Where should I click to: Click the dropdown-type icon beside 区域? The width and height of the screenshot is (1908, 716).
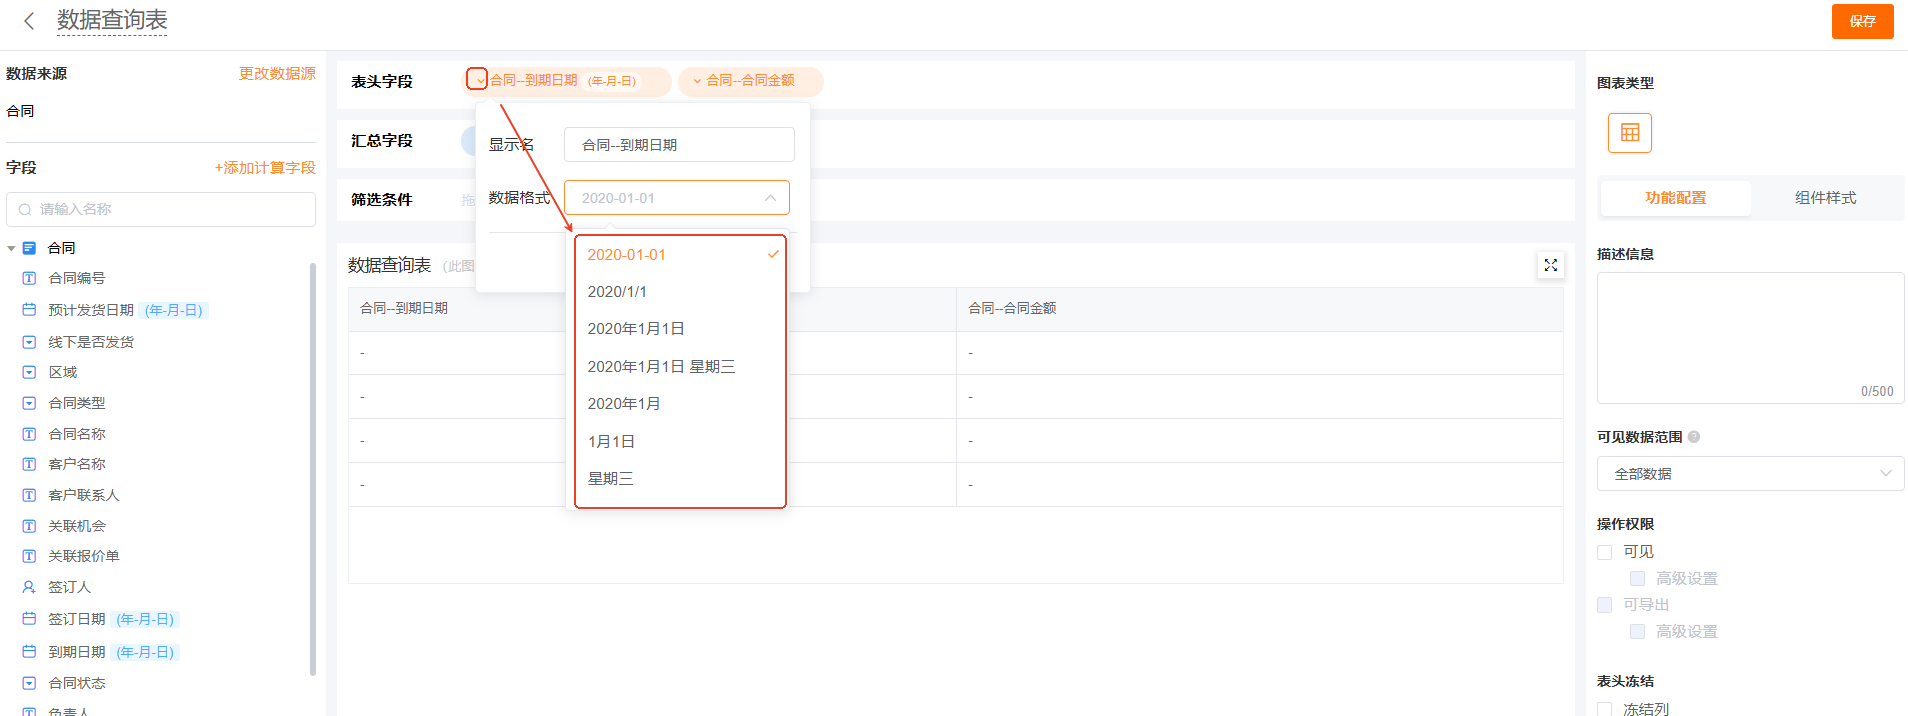(x=29, y=372)
